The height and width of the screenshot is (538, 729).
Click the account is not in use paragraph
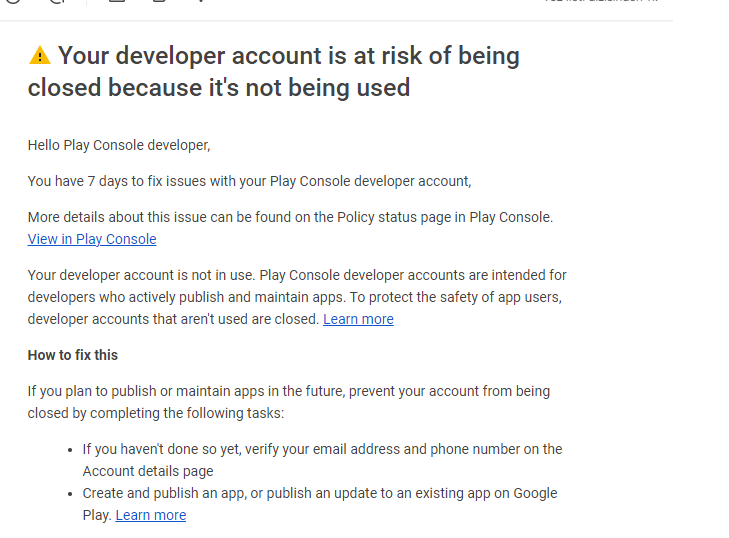(x=297, y=297)
